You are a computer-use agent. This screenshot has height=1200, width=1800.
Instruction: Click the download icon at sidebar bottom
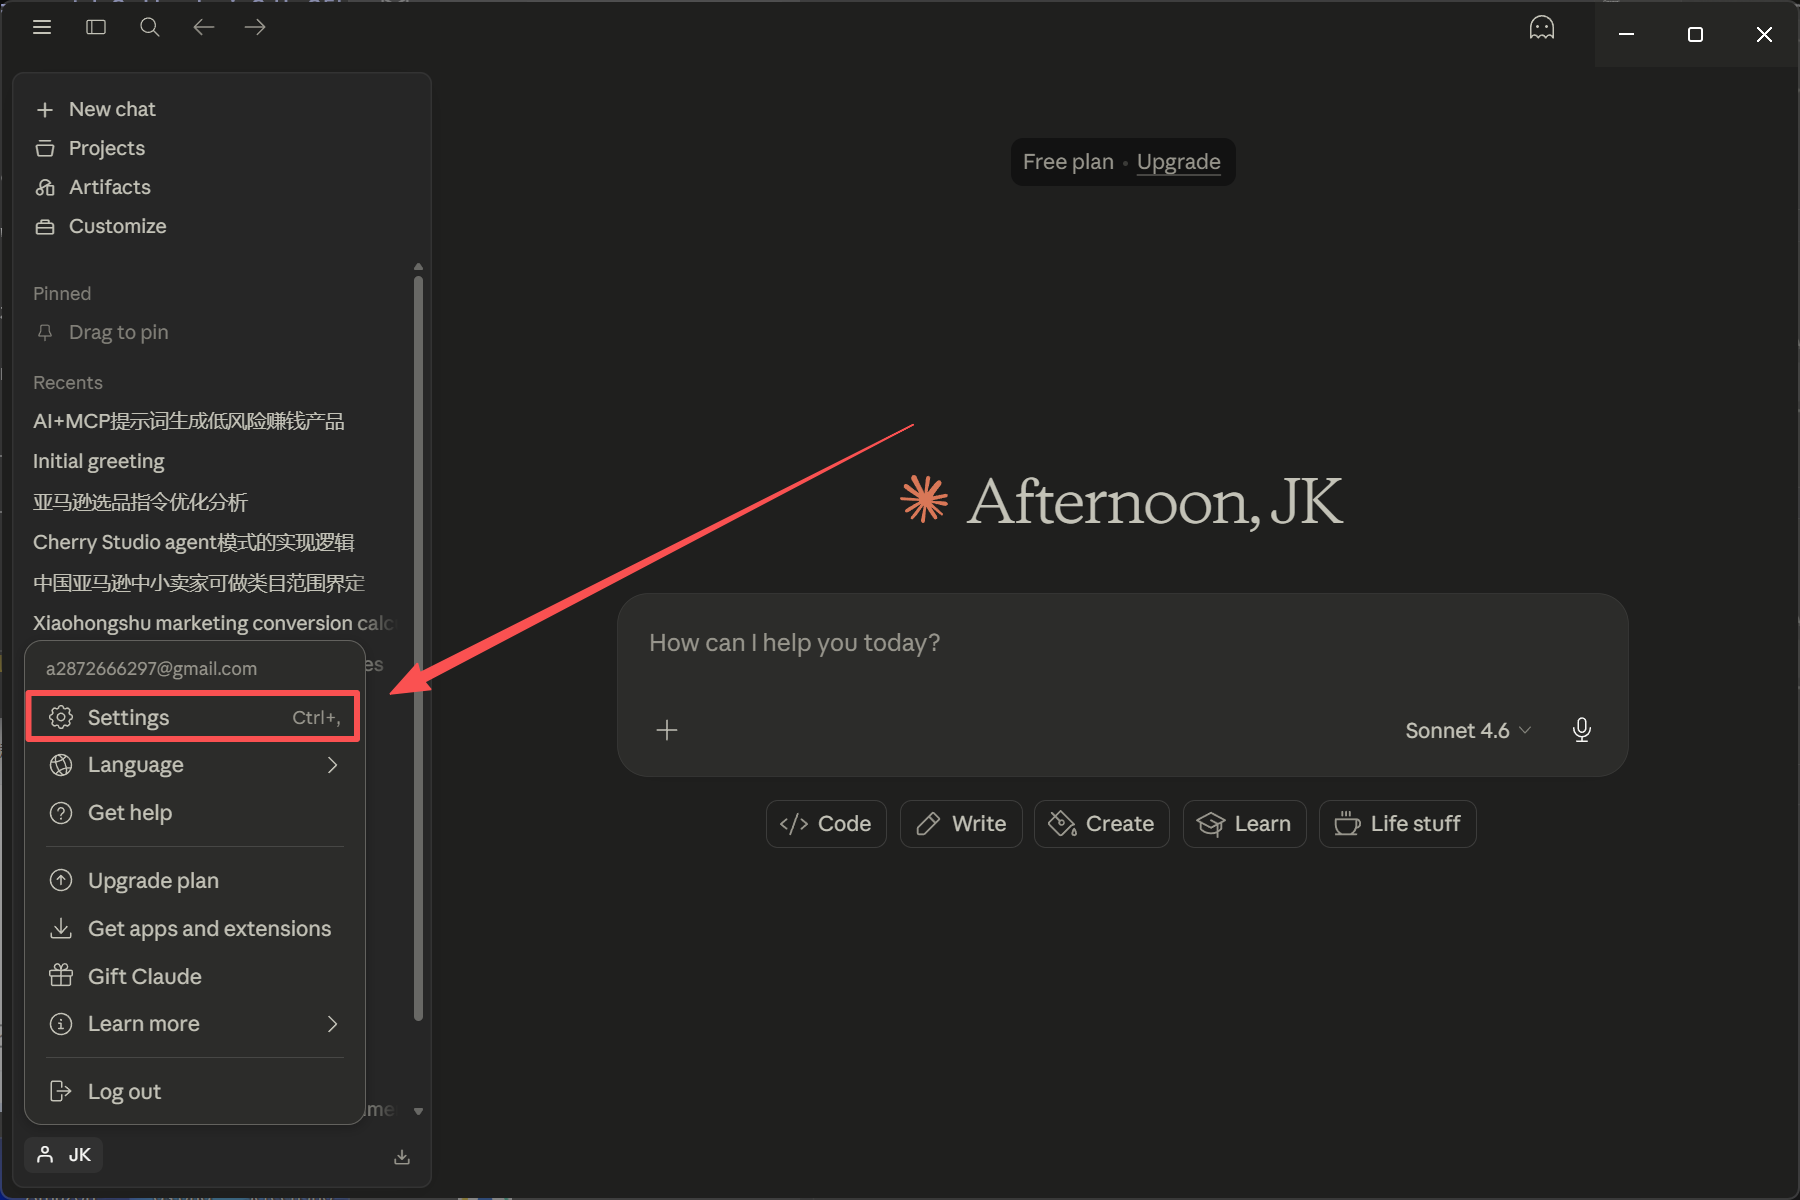tap(402, 1157)
